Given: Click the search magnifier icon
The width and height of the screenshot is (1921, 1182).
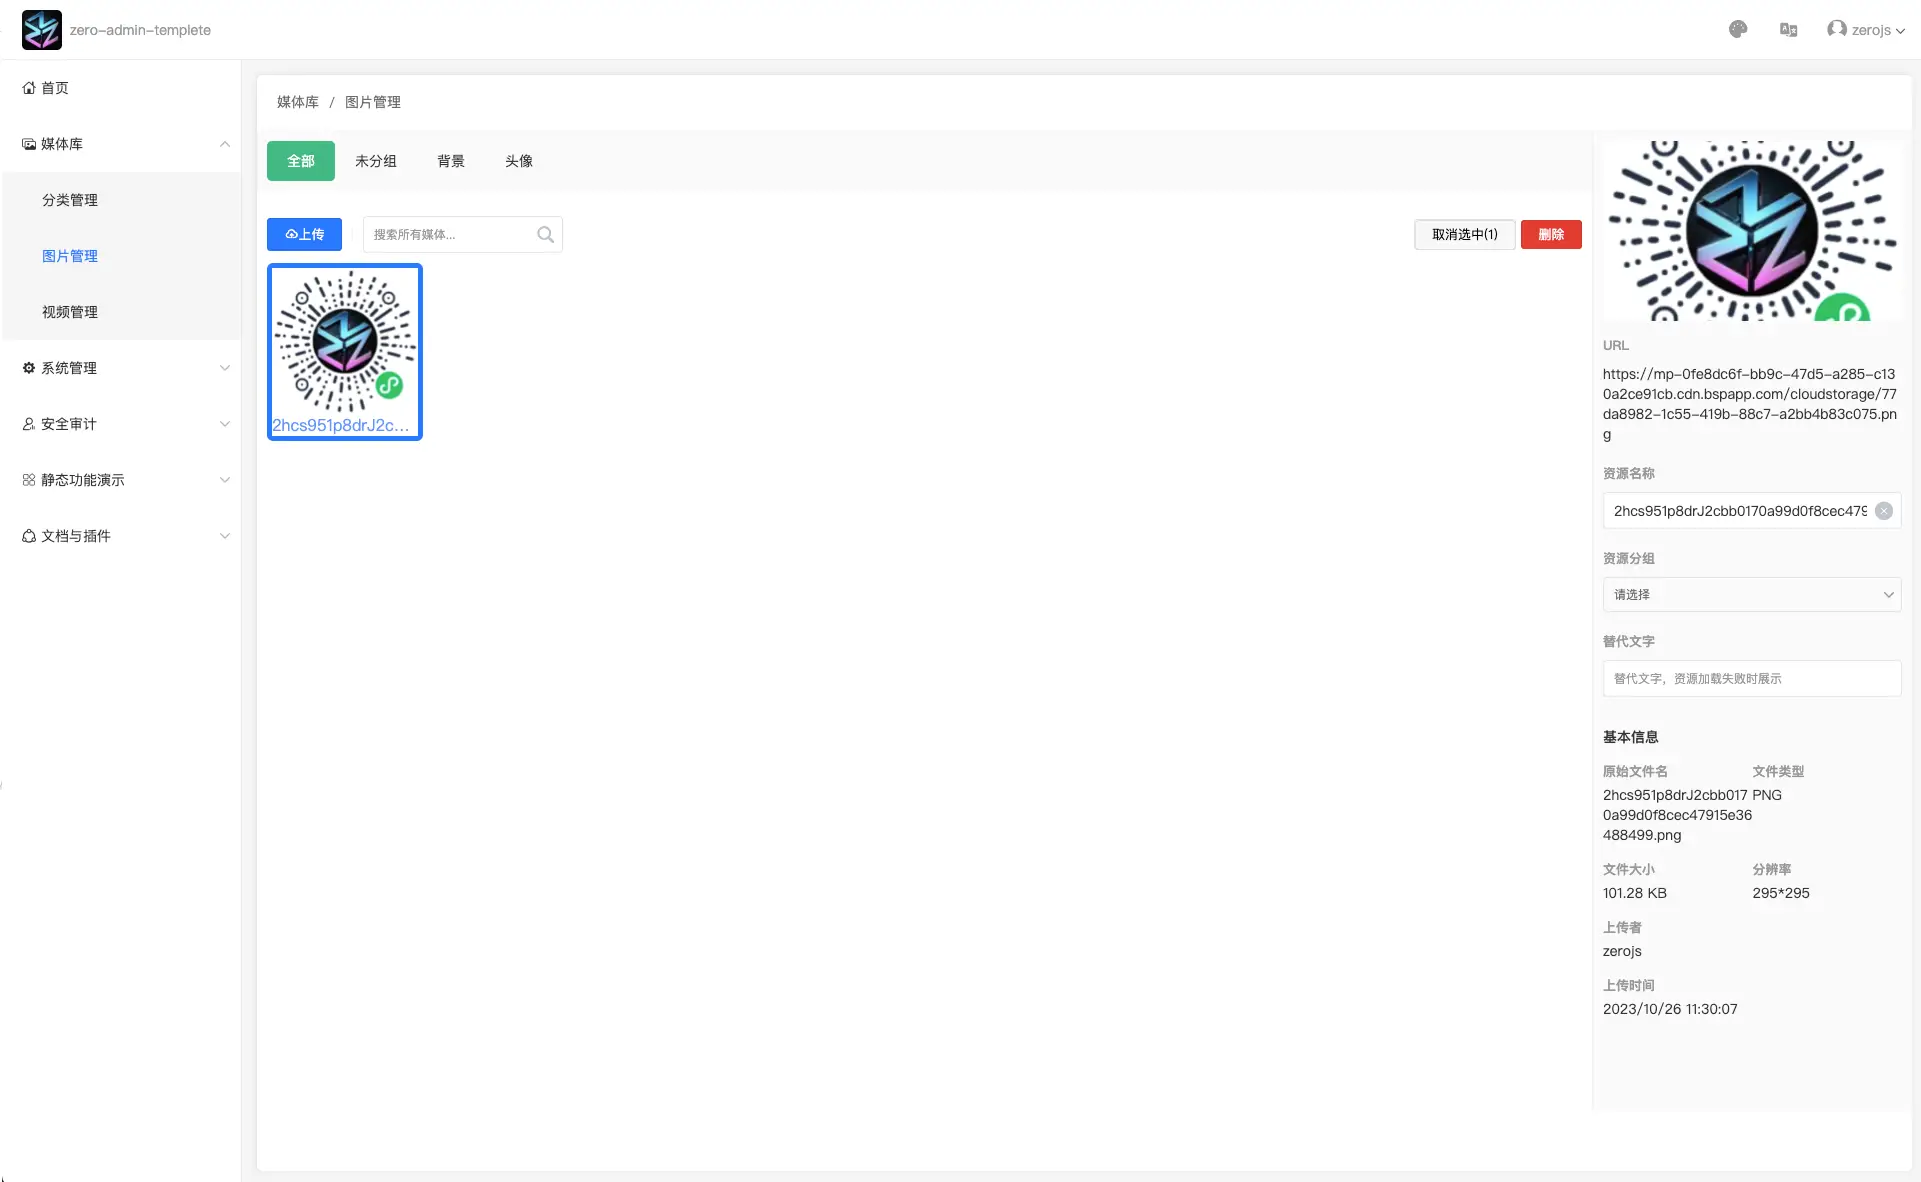Looking at the screenshot, I should point(546,234).
